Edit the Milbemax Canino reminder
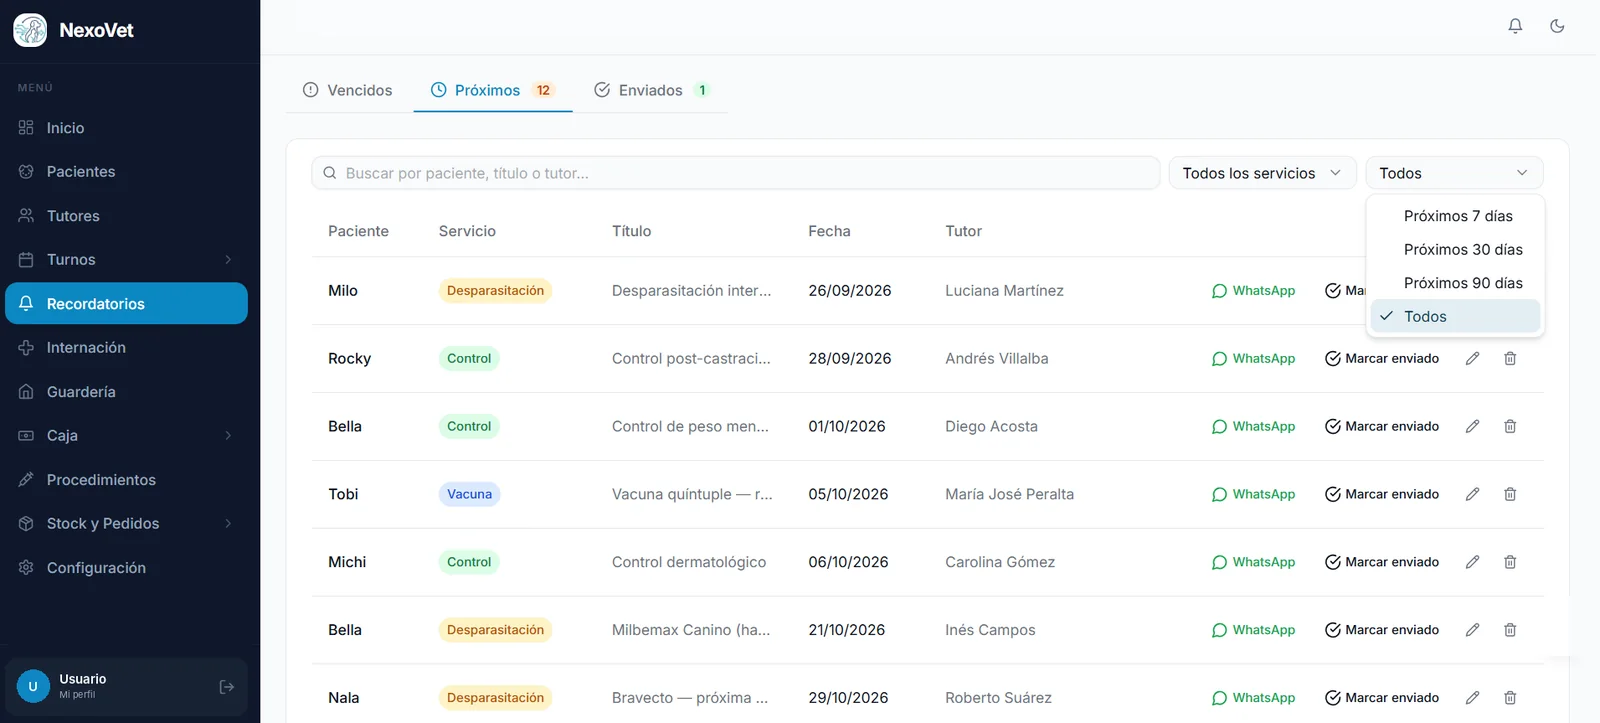The height and width of the screenshot is (723, 1600). coord(1472,630)
